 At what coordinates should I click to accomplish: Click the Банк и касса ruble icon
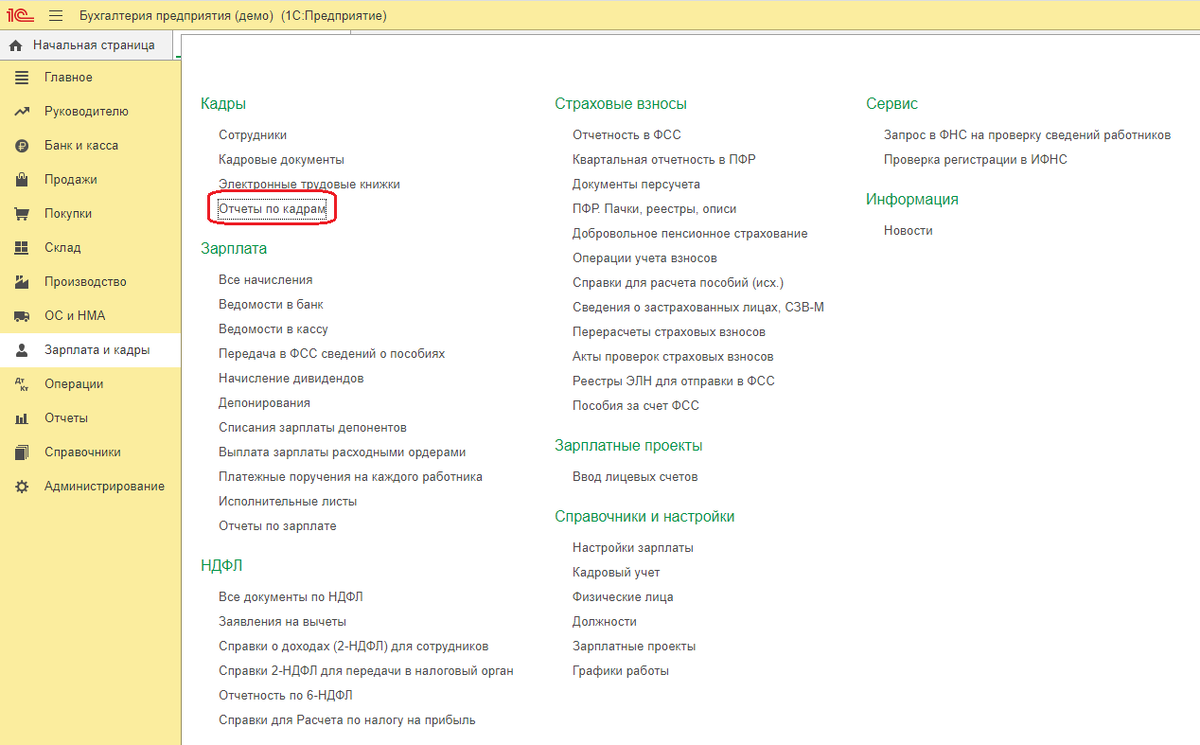[22, 146]
